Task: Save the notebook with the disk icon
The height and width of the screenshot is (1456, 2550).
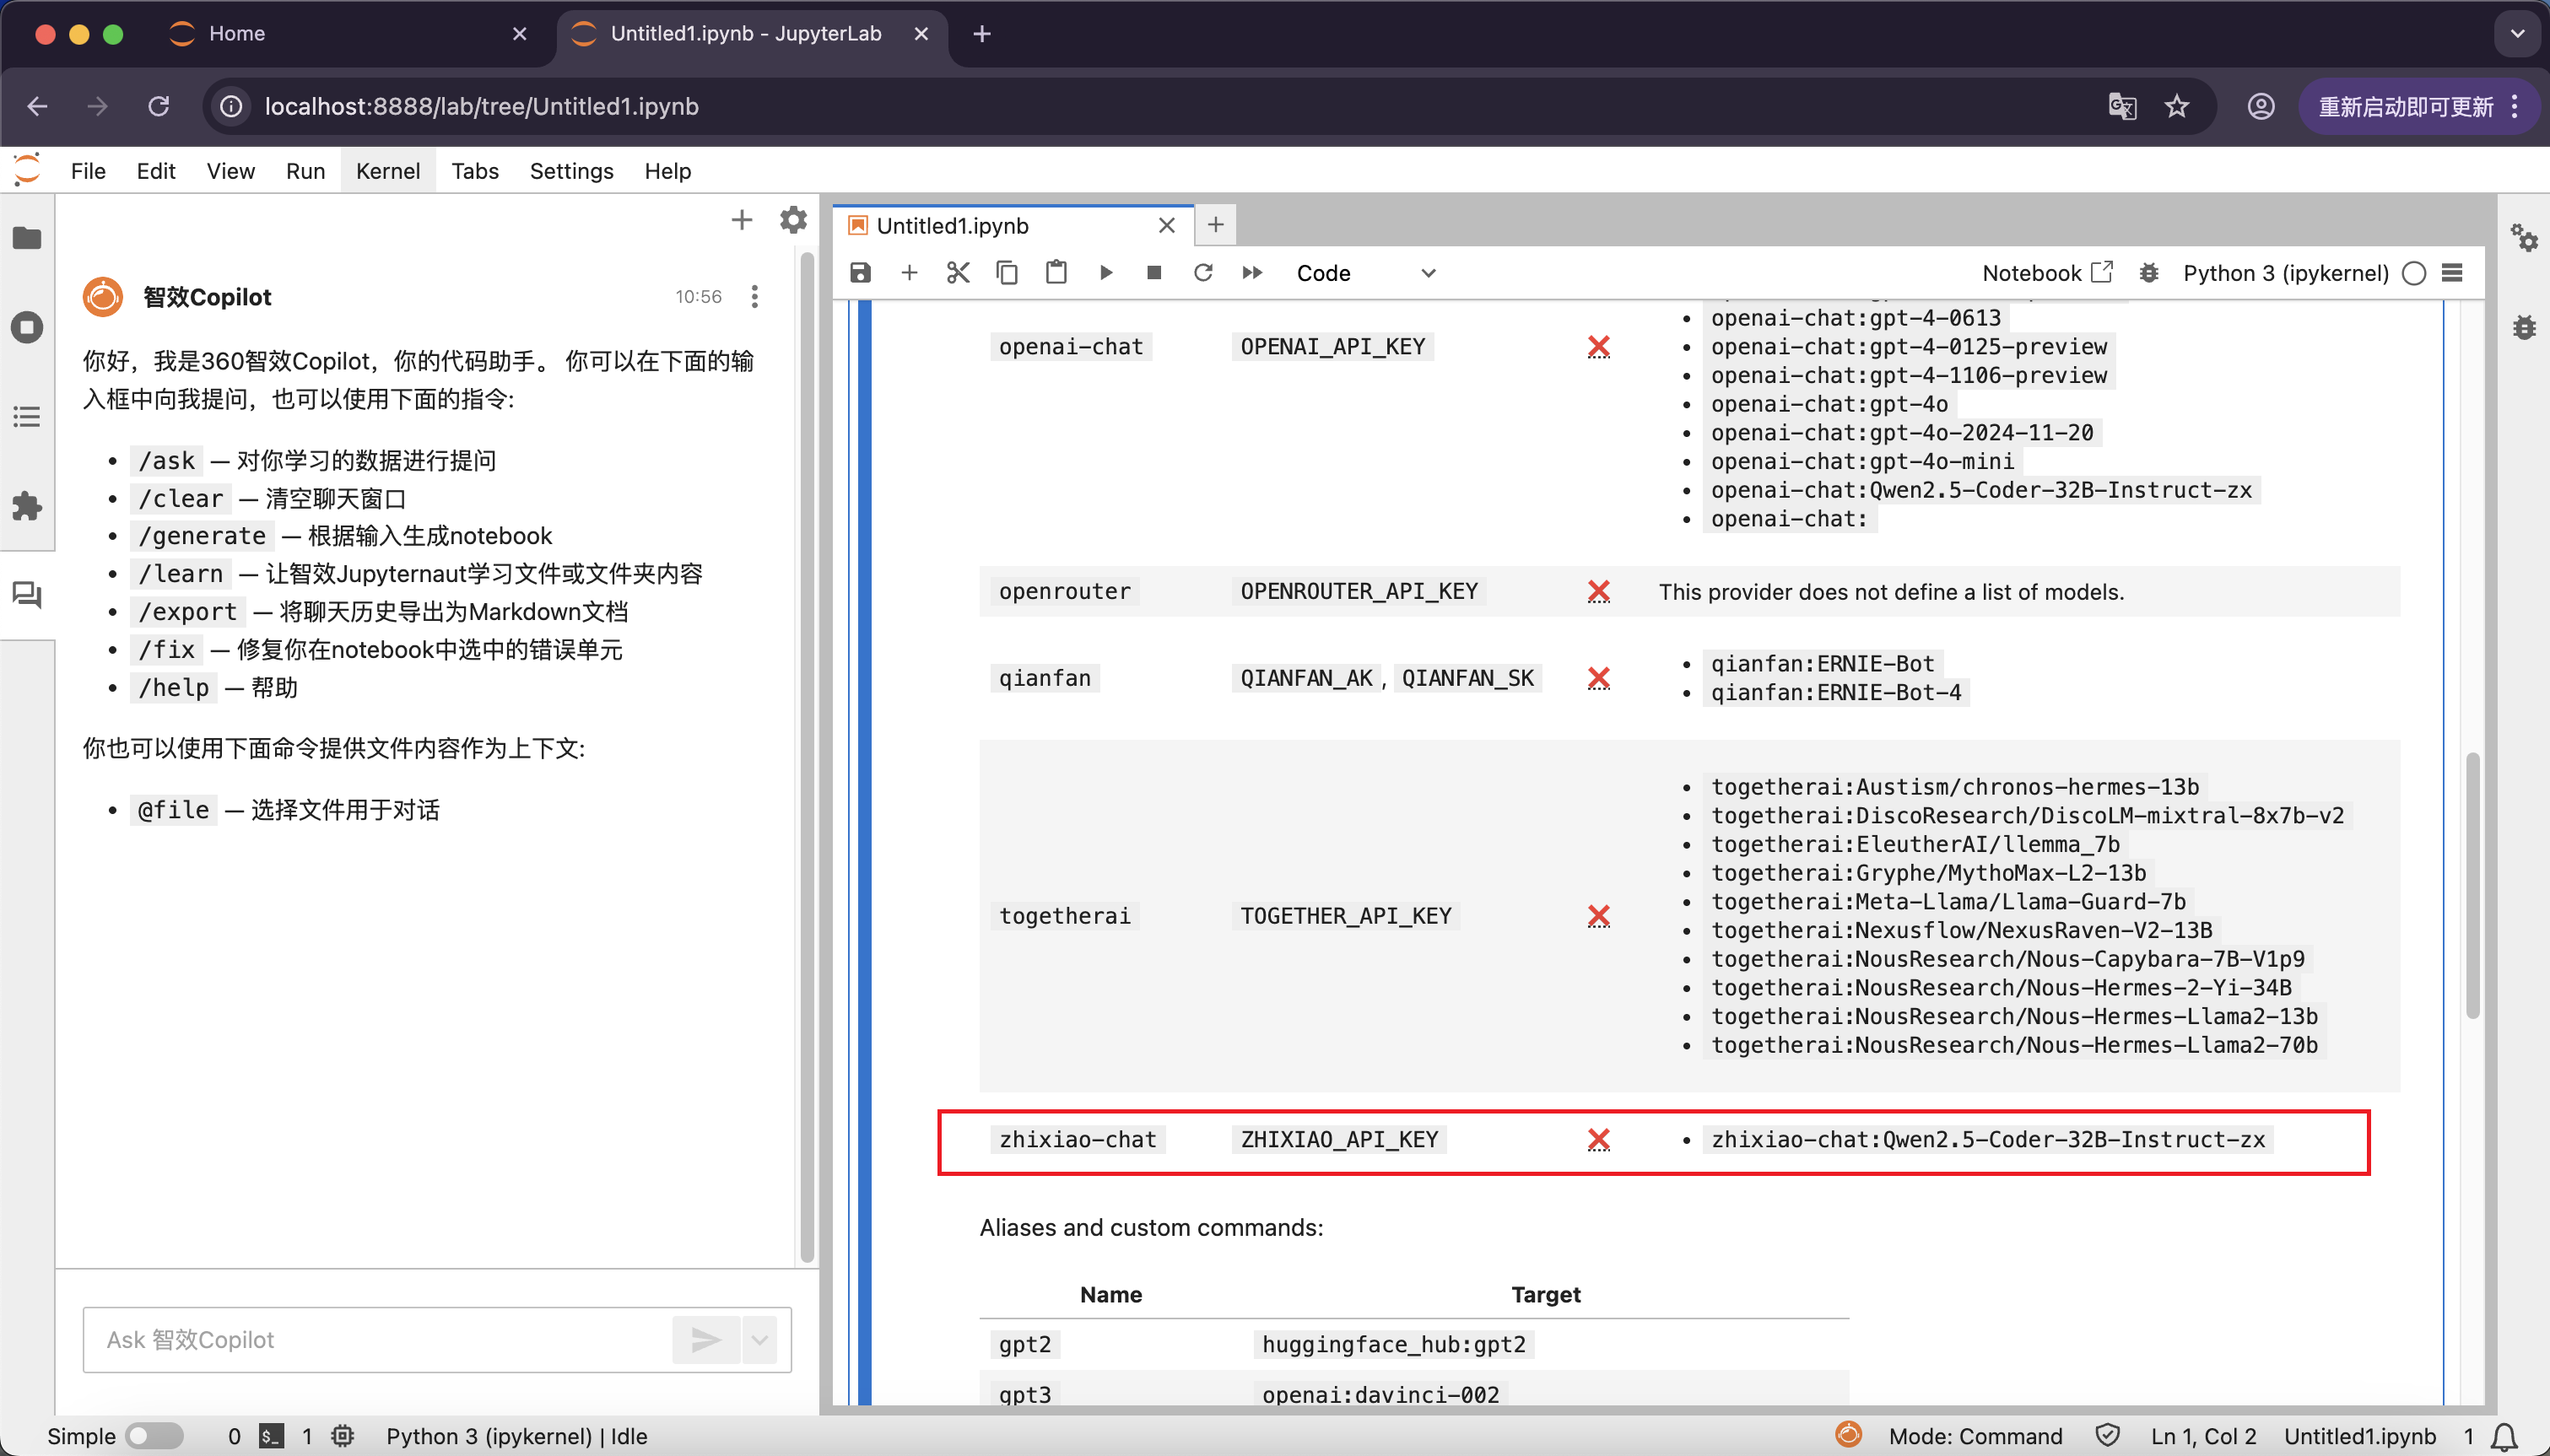Action: click(860, 273)
